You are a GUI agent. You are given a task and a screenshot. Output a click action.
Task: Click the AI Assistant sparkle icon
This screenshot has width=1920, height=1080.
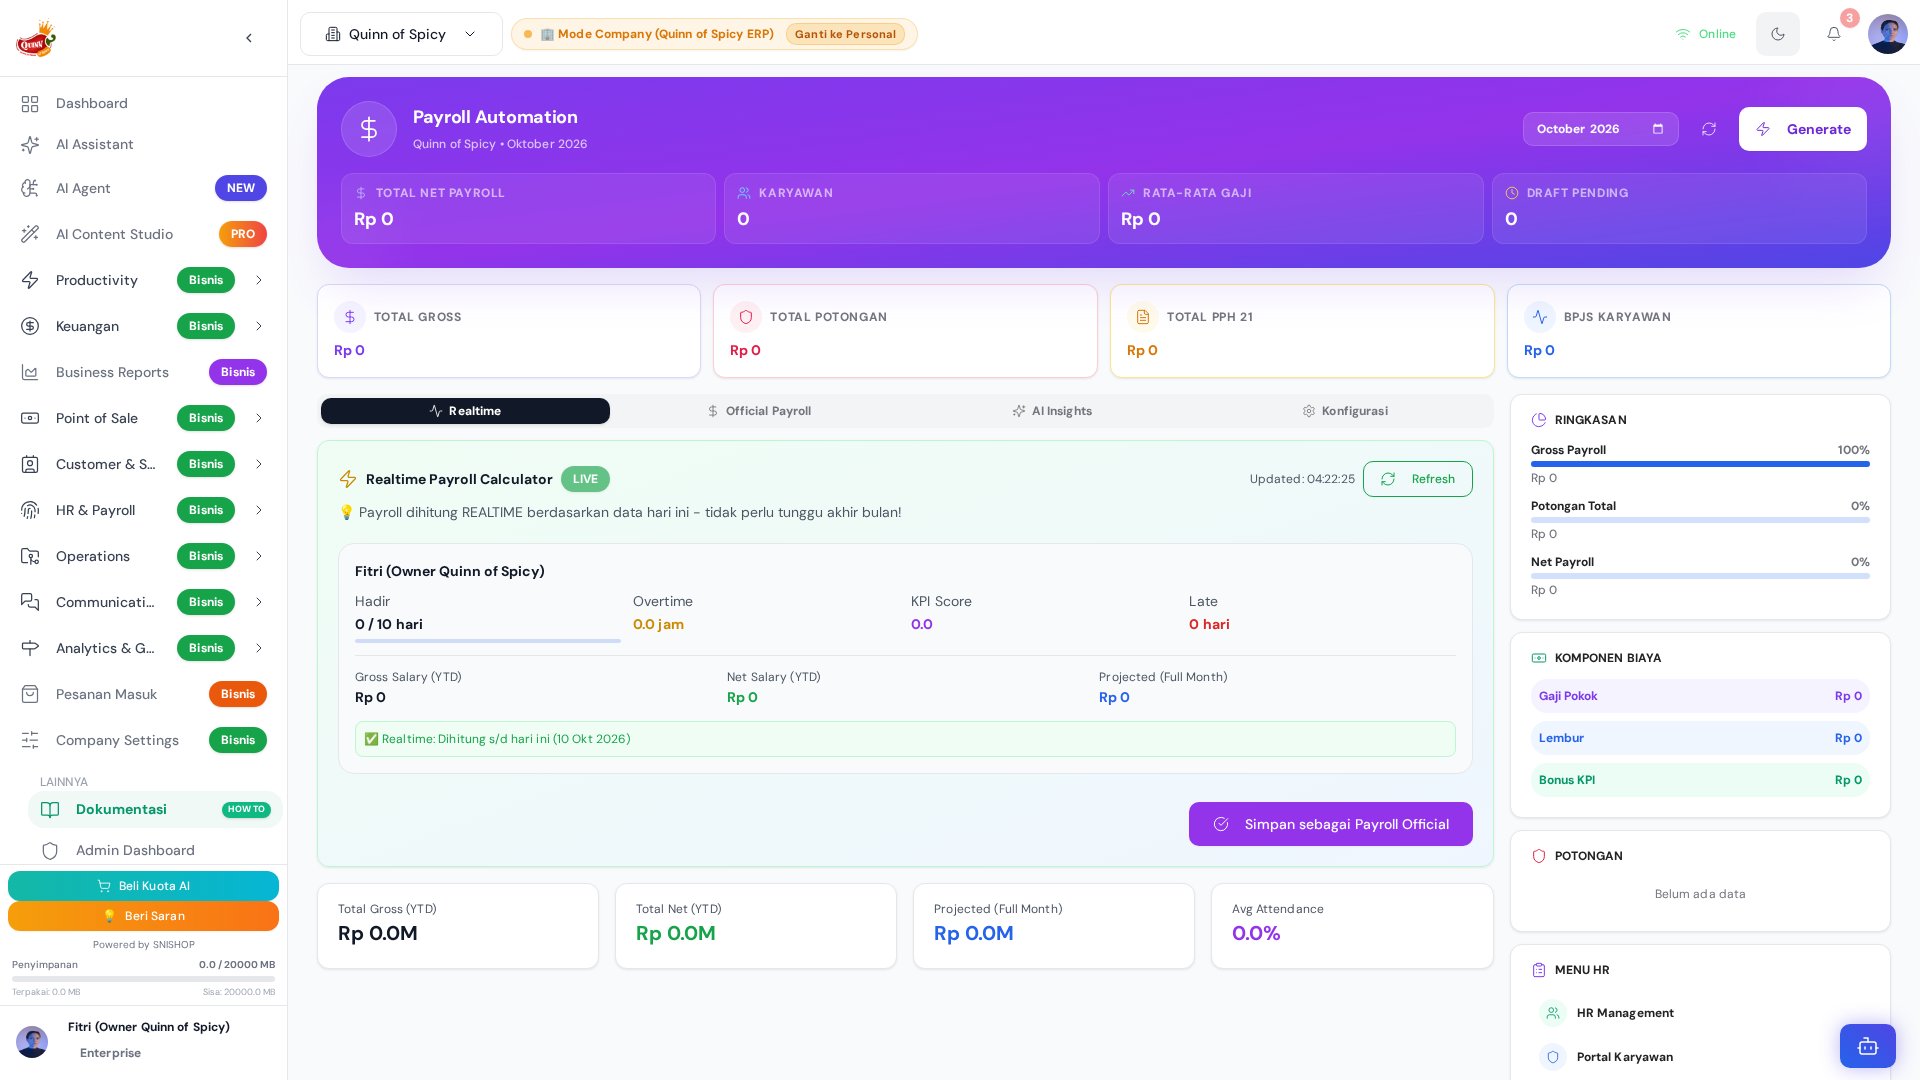[x=30, y=145]
